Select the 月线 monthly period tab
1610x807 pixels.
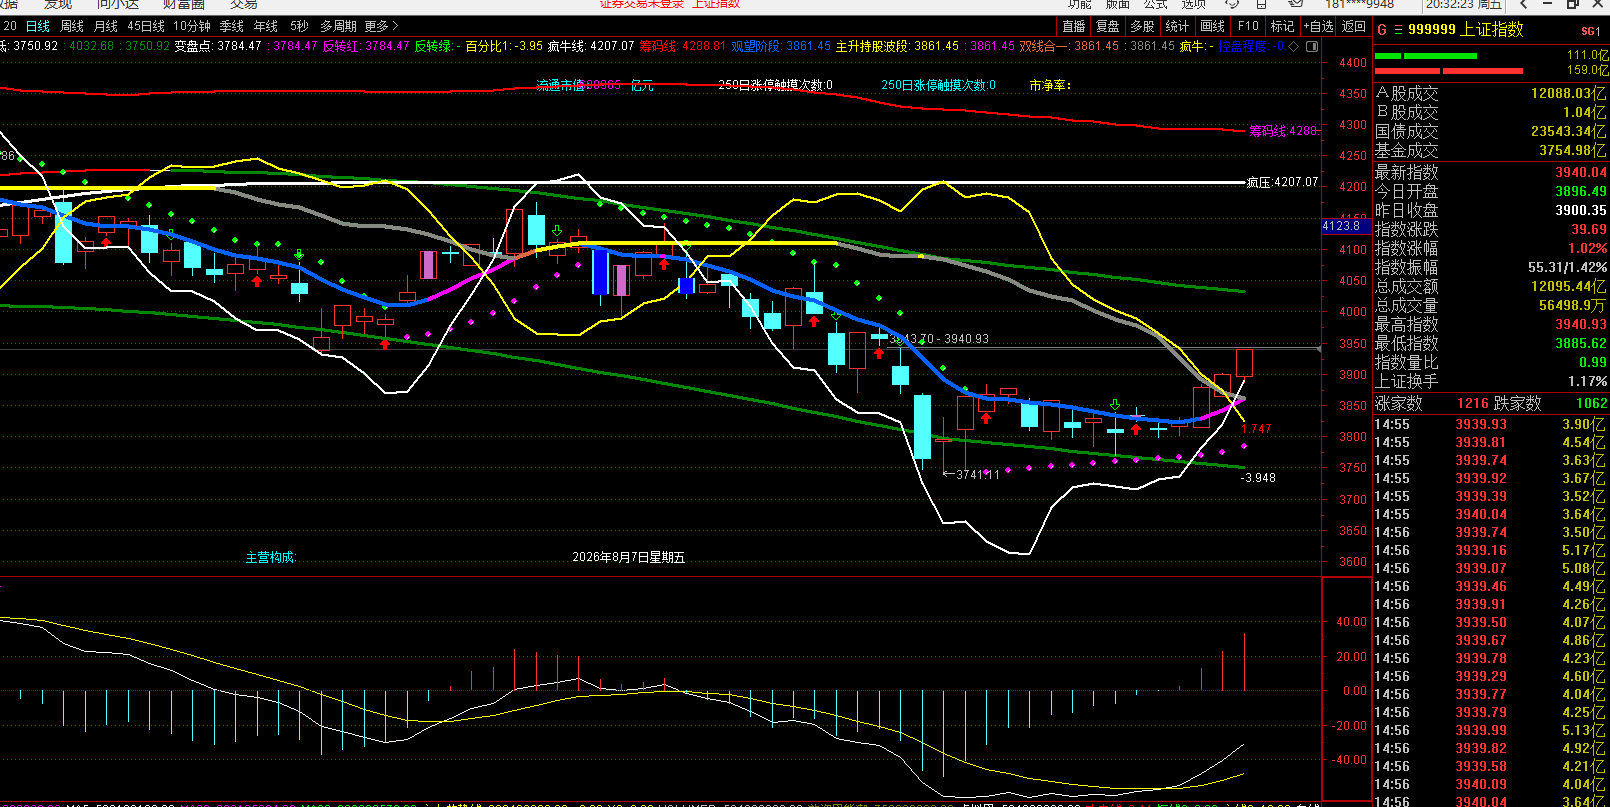106,26
